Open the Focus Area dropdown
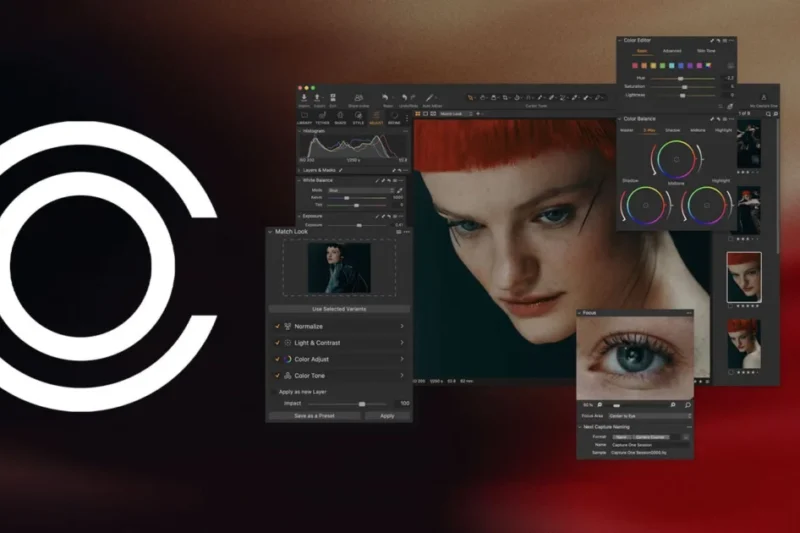Image resolution: width=800 pixels, height=533 pixels. point(650,416)
